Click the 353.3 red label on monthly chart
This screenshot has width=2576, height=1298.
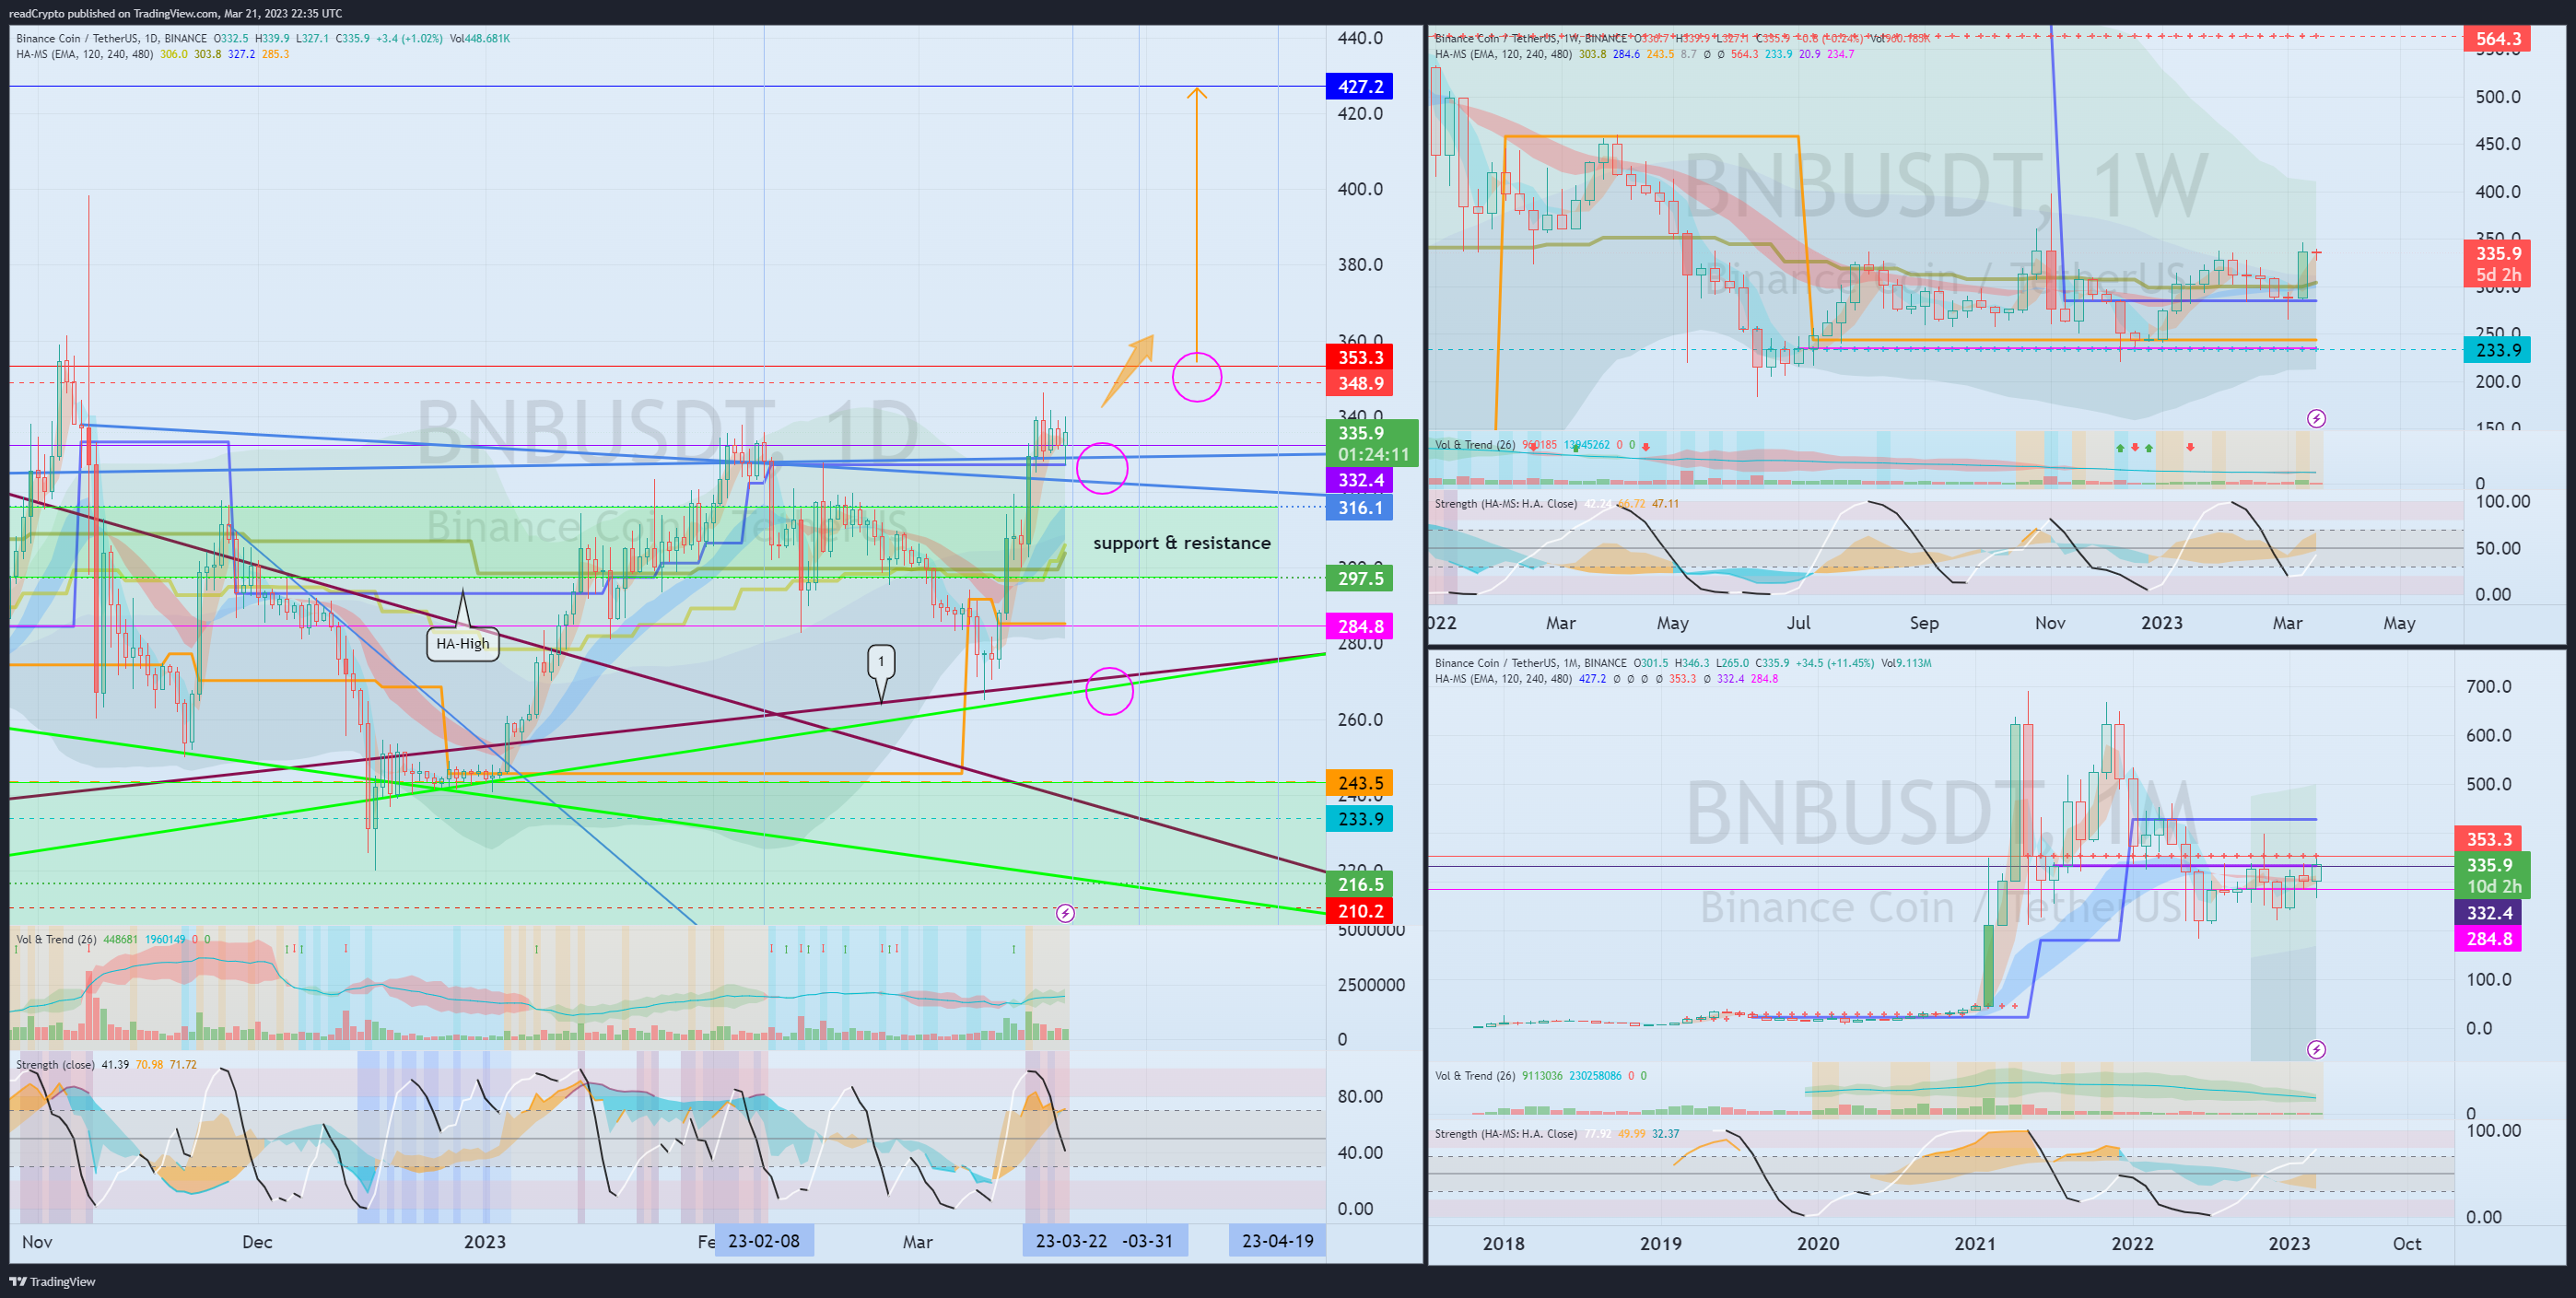[2488, 839]
